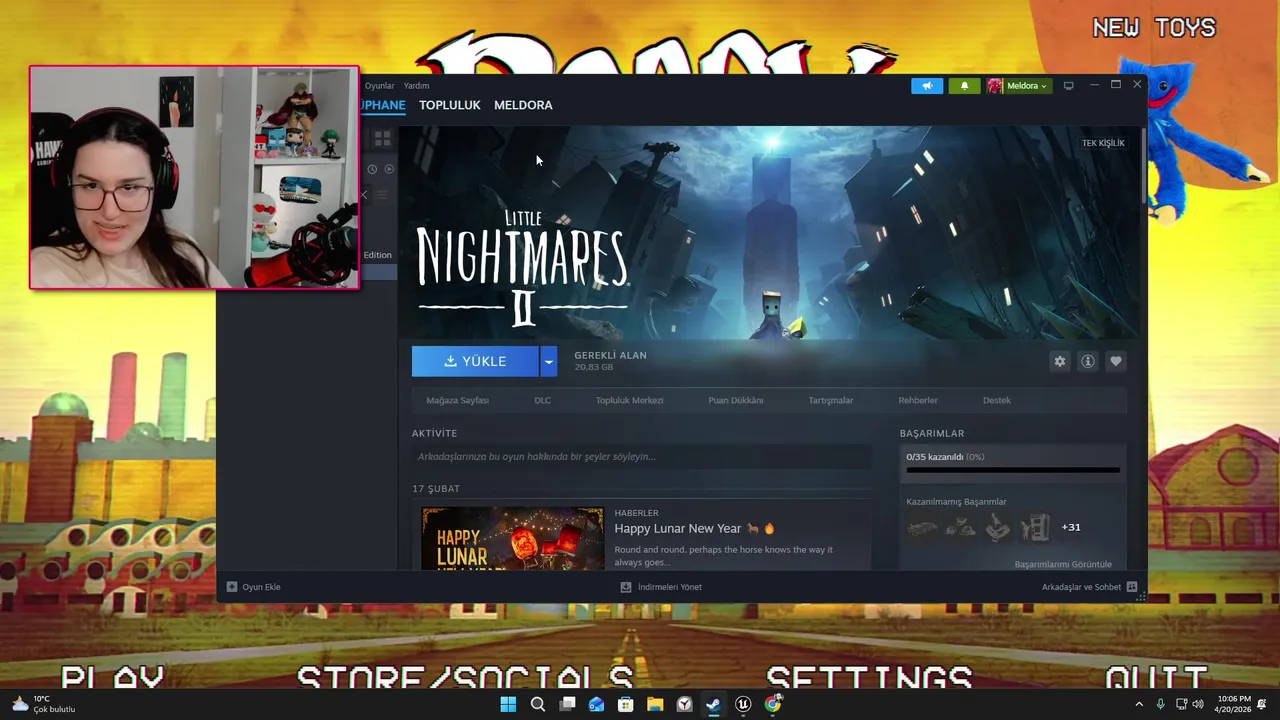The image size is (1280, 720).
Task: Open the DLC tab
Action: tap(542, 400)
